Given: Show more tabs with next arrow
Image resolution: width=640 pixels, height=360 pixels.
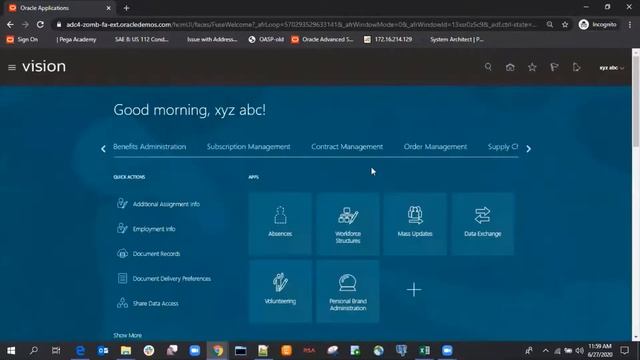Looking at the screenshot, I should (x=529, y=149).
